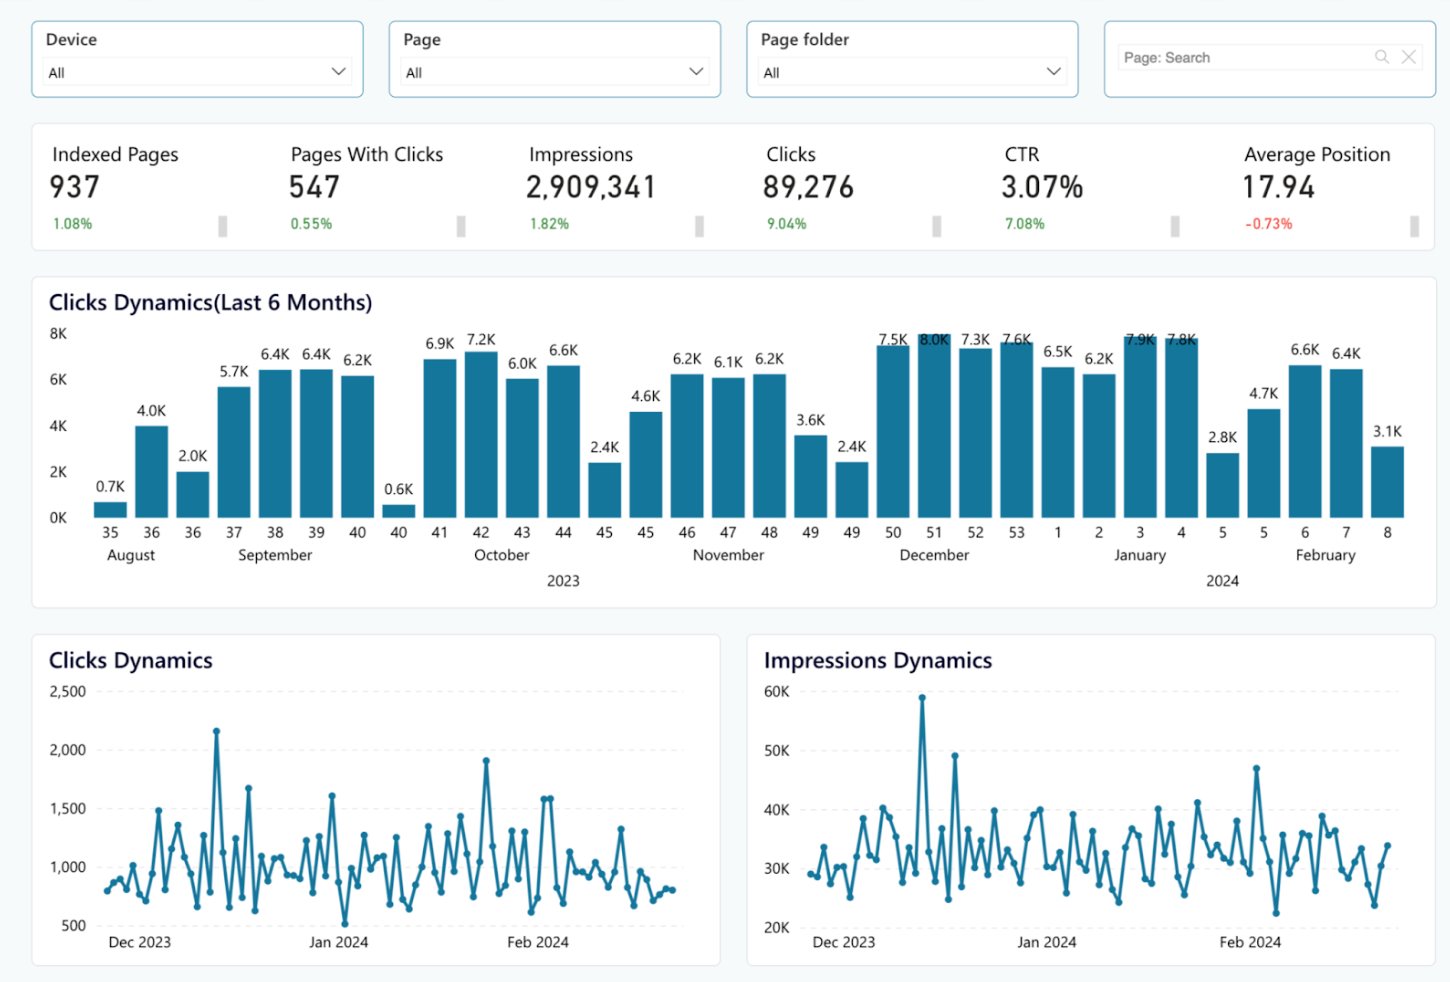1450x982 pixels.
Task: Expand the Page filter dropdown
Action: (x=554, y=72)
